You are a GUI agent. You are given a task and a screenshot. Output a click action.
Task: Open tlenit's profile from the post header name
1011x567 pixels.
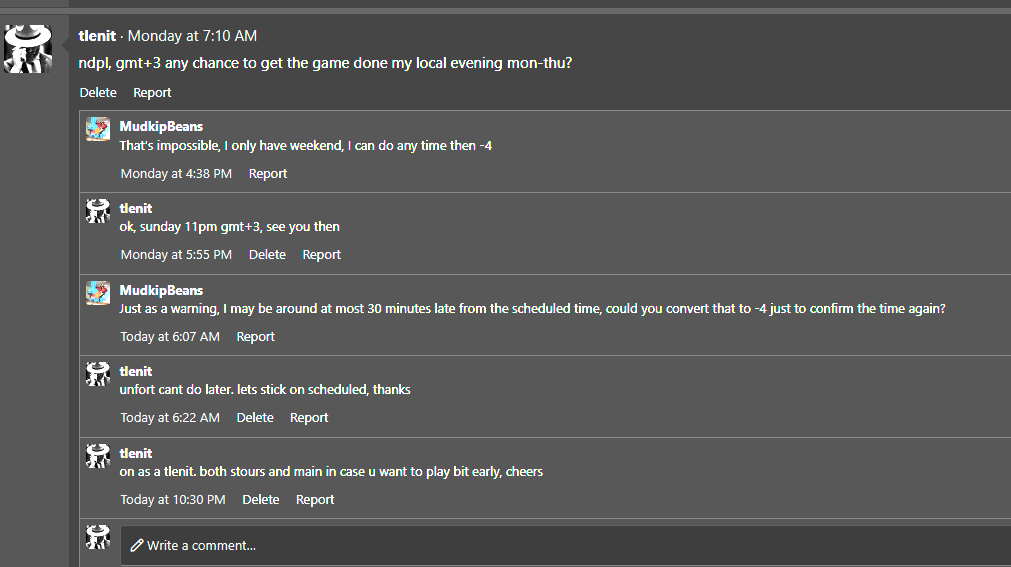(97, 36)
